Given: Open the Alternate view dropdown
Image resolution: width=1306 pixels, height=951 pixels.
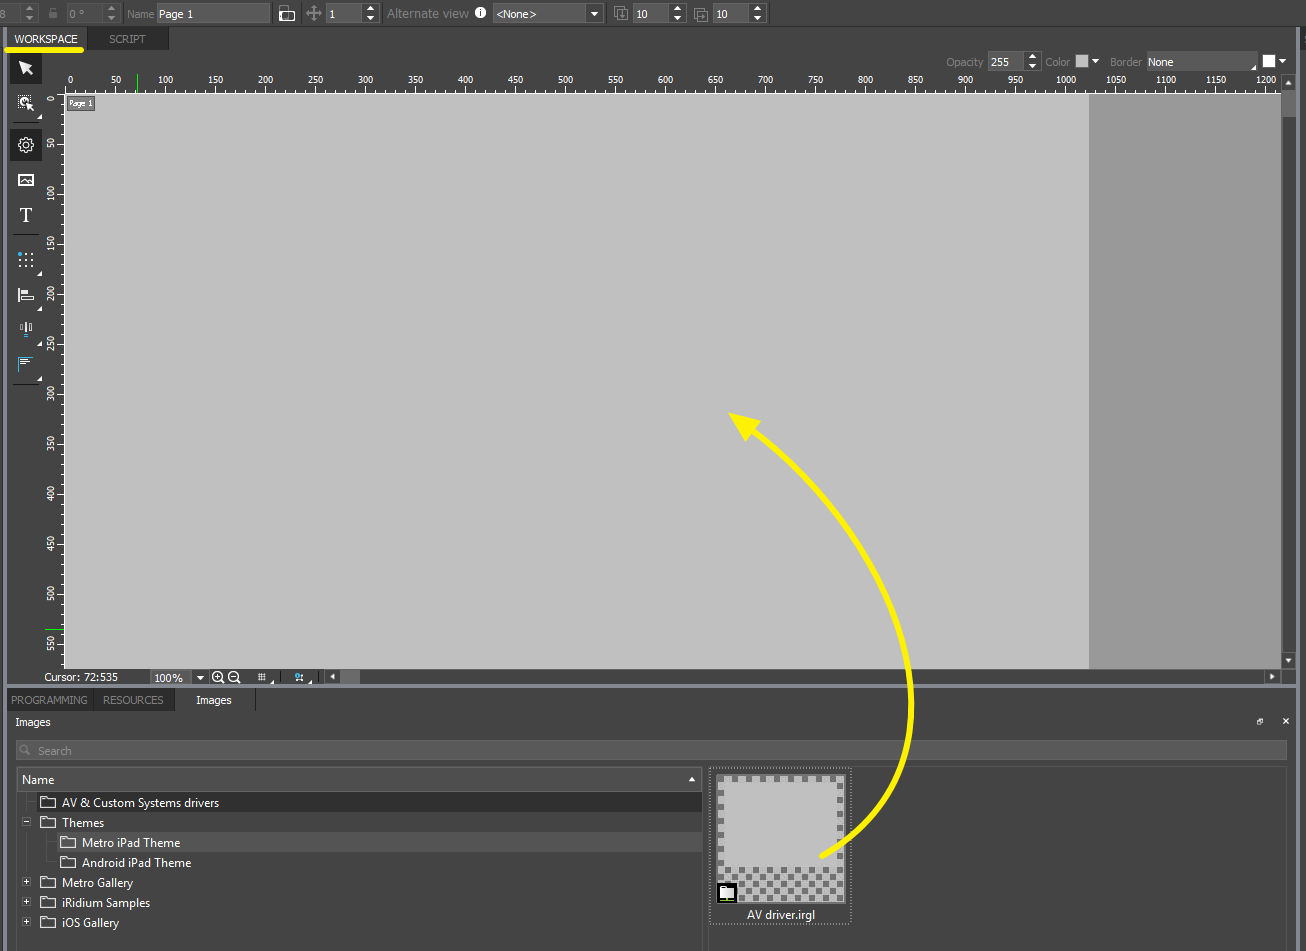Looking at the screenshot, I should coord(594,14).
